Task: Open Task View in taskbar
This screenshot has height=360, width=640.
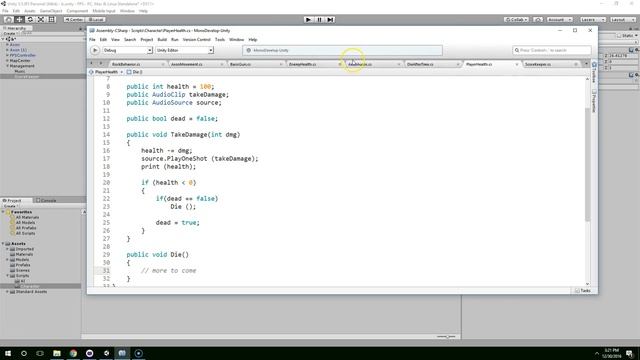Action: click(x=40, y=353)
